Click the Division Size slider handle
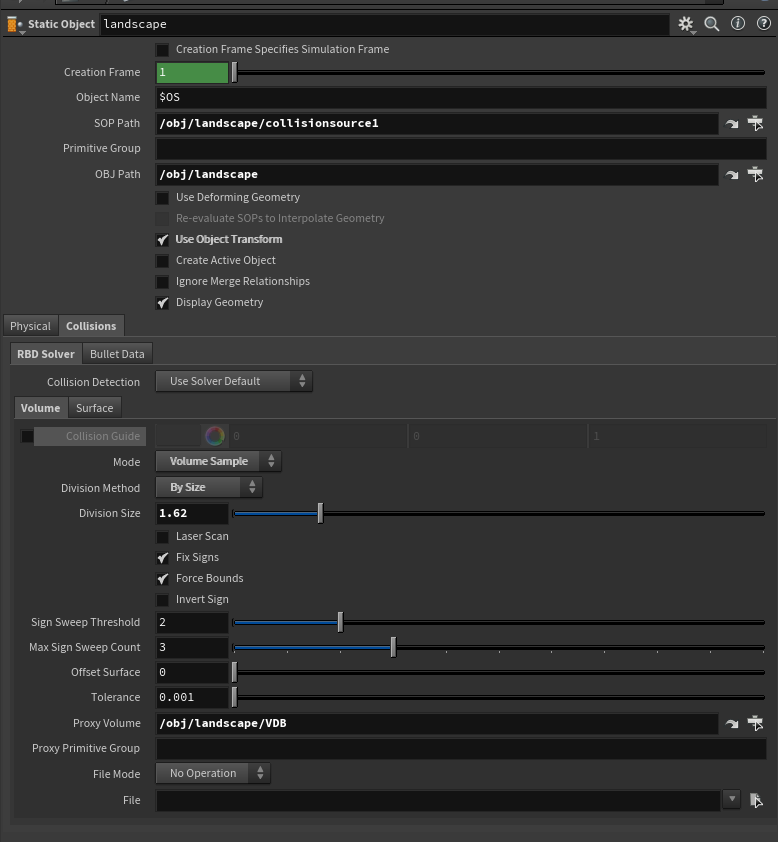778x842 pixels. pos(321,513)
